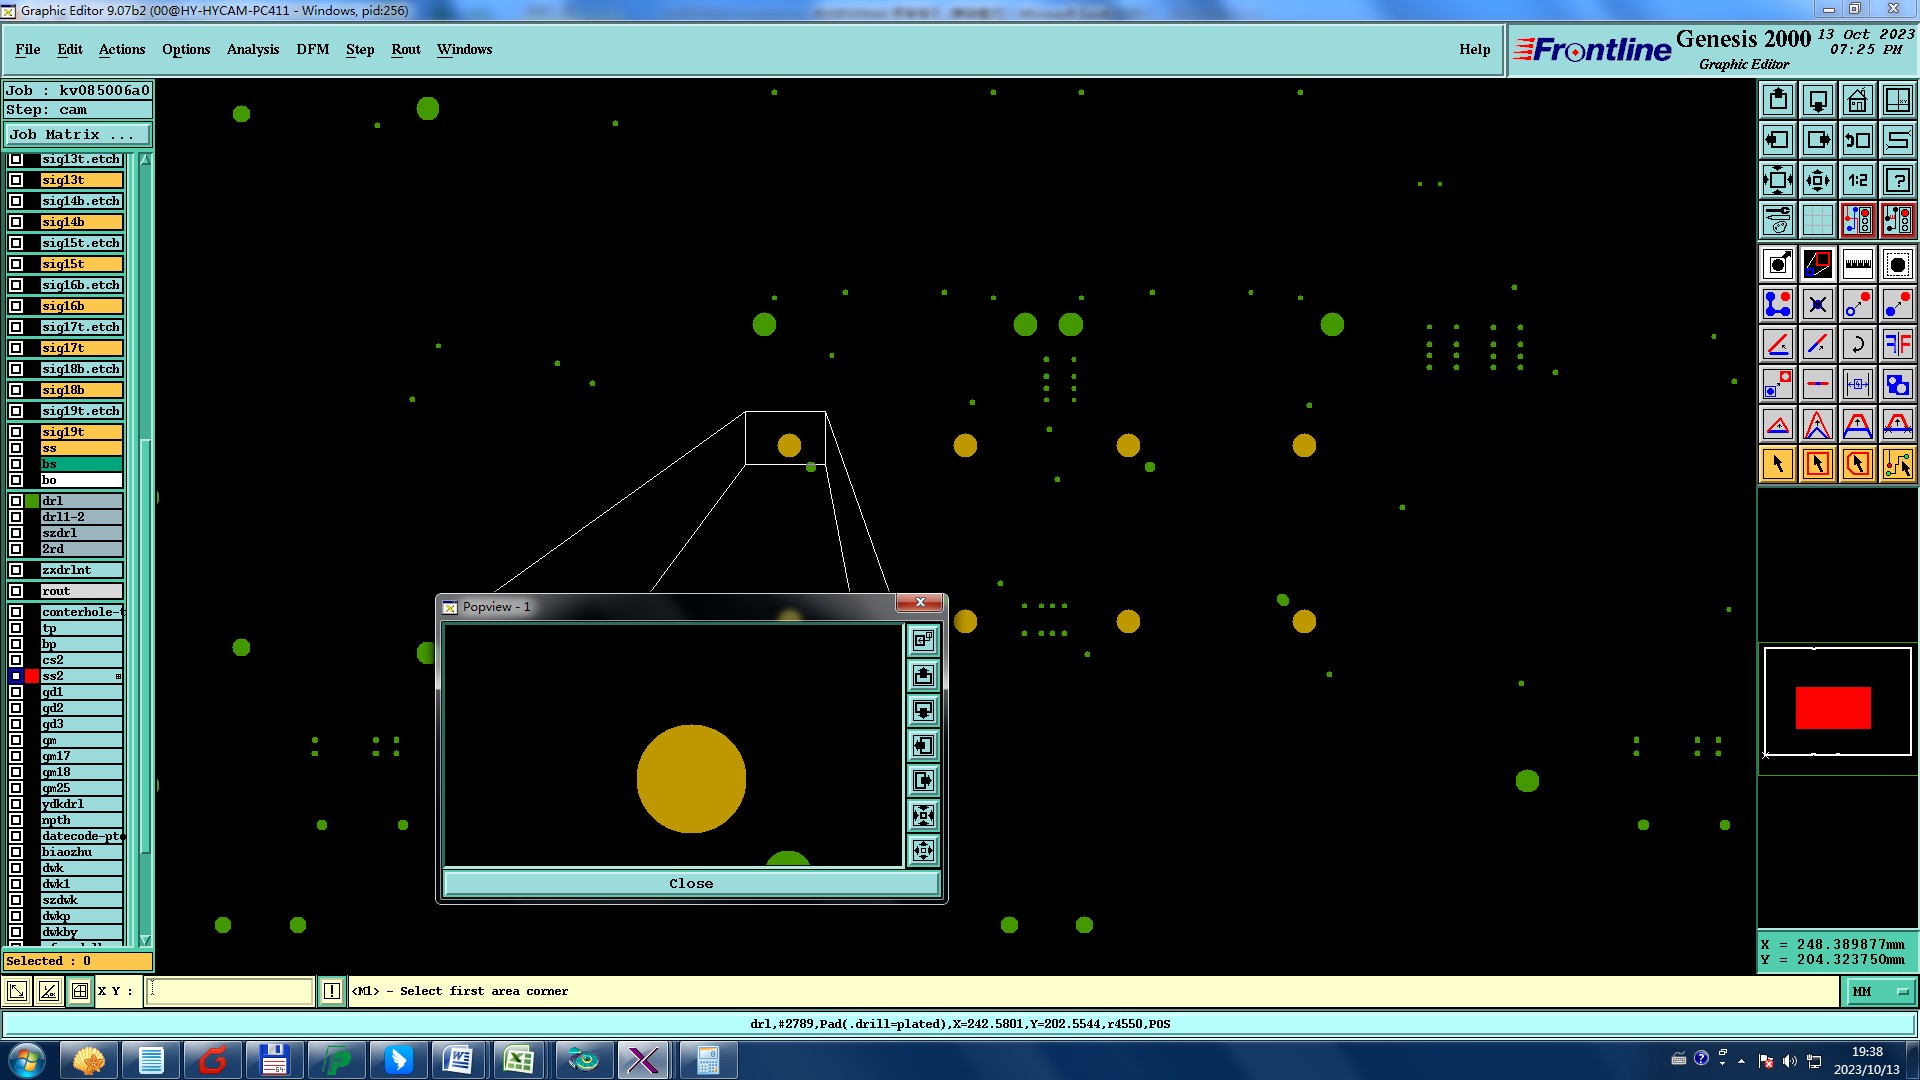Select the bs layer name
Viewport: 1920px width, 1080px height.
coord(81,464)
